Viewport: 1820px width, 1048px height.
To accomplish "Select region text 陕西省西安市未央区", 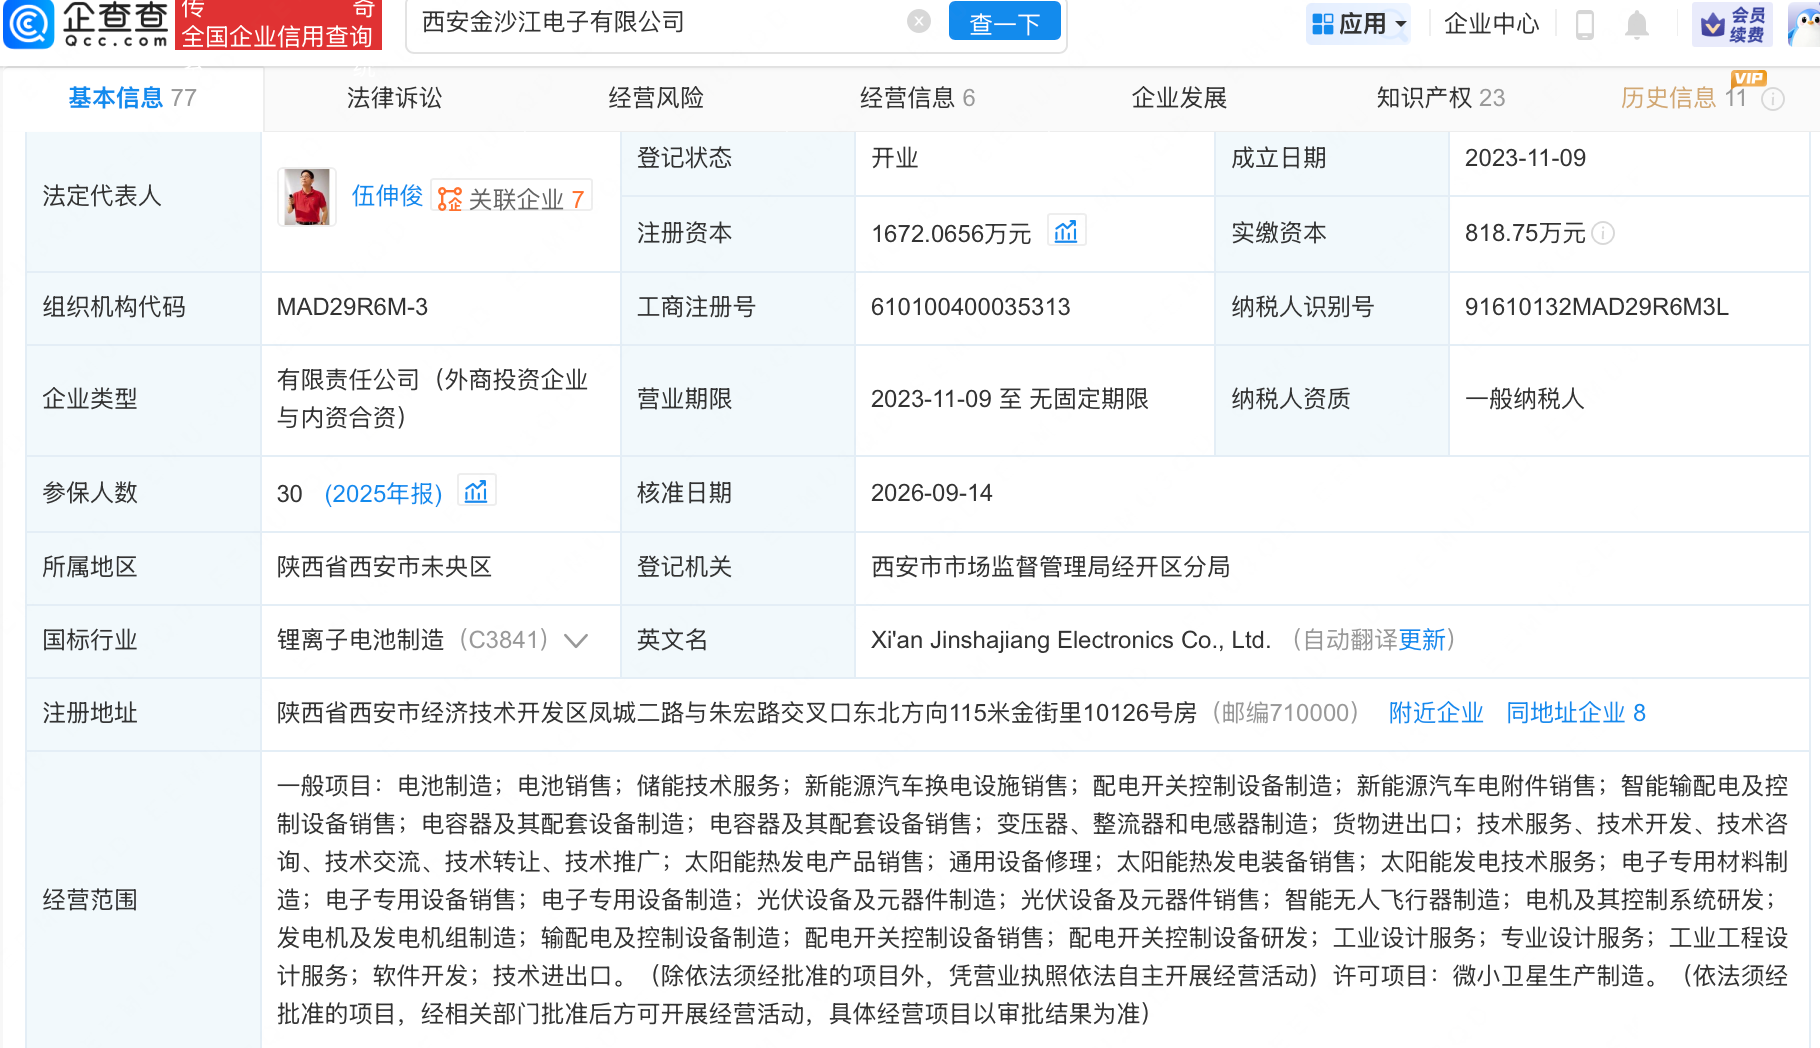I will pos(384,567).
